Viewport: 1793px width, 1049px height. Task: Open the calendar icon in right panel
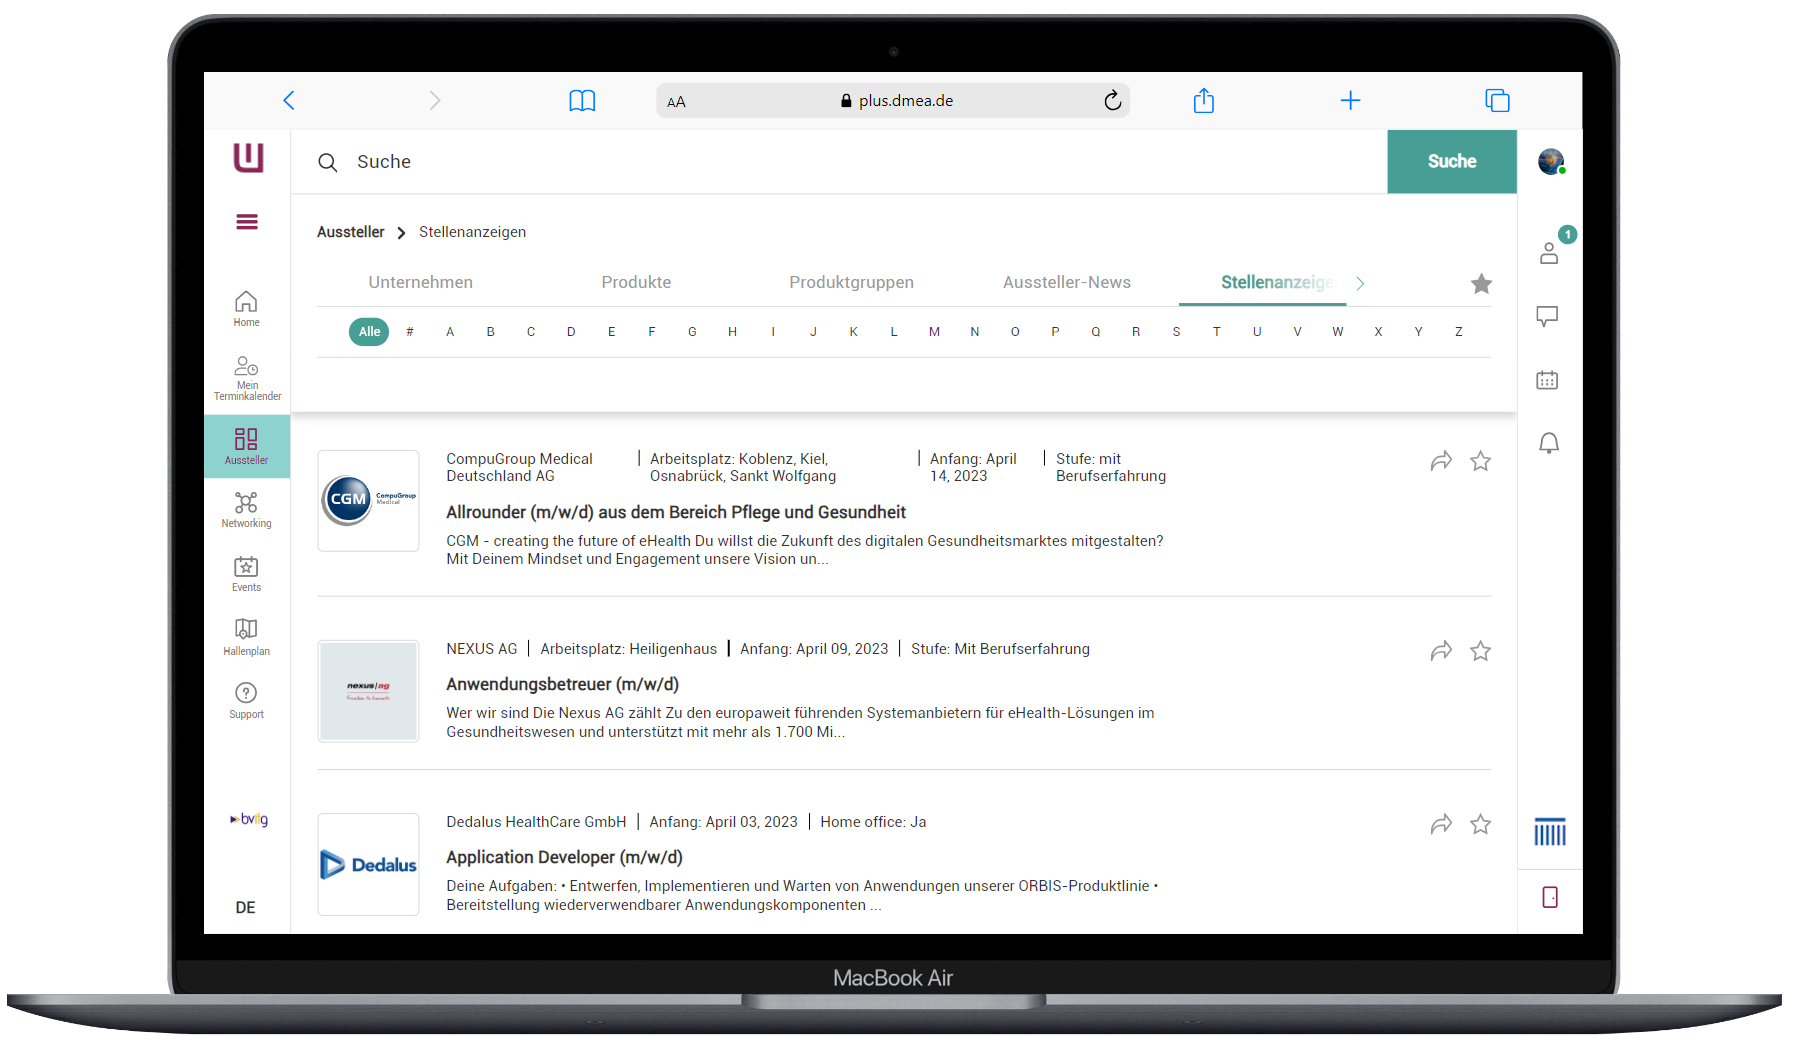(x=1547, y=380)
